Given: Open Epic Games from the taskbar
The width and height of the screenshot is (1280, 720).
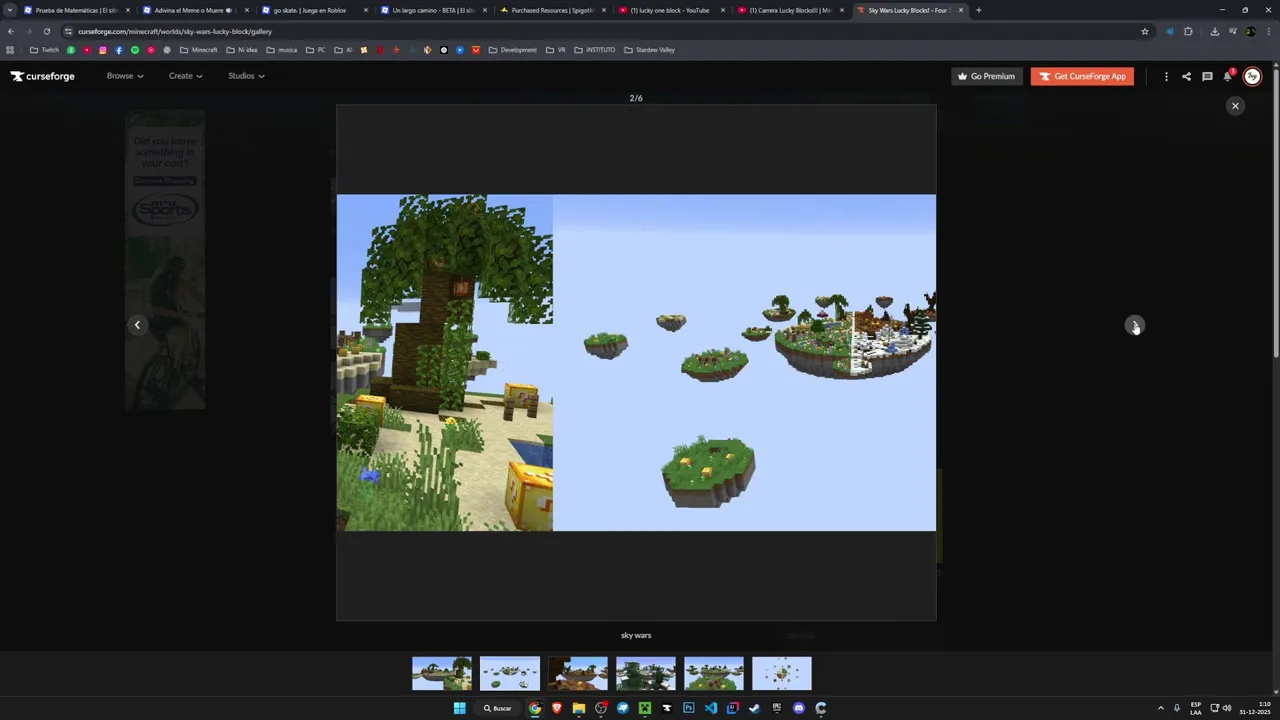Looking at the screenshot, I should coord(777,708).
